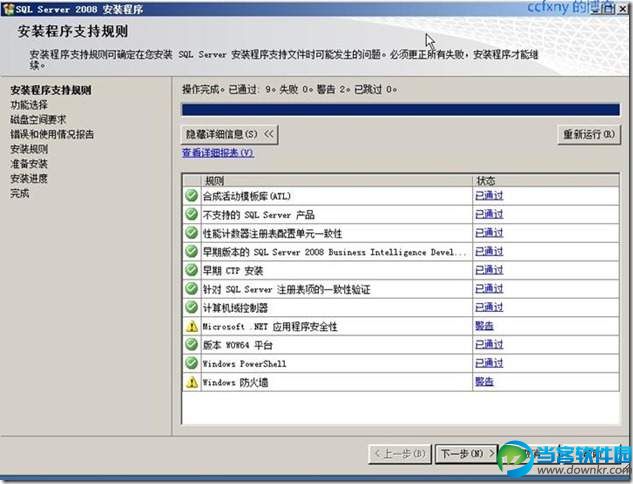
Task: Click the rule text 版本 WOW64 平台
Action: coord(237,345)
